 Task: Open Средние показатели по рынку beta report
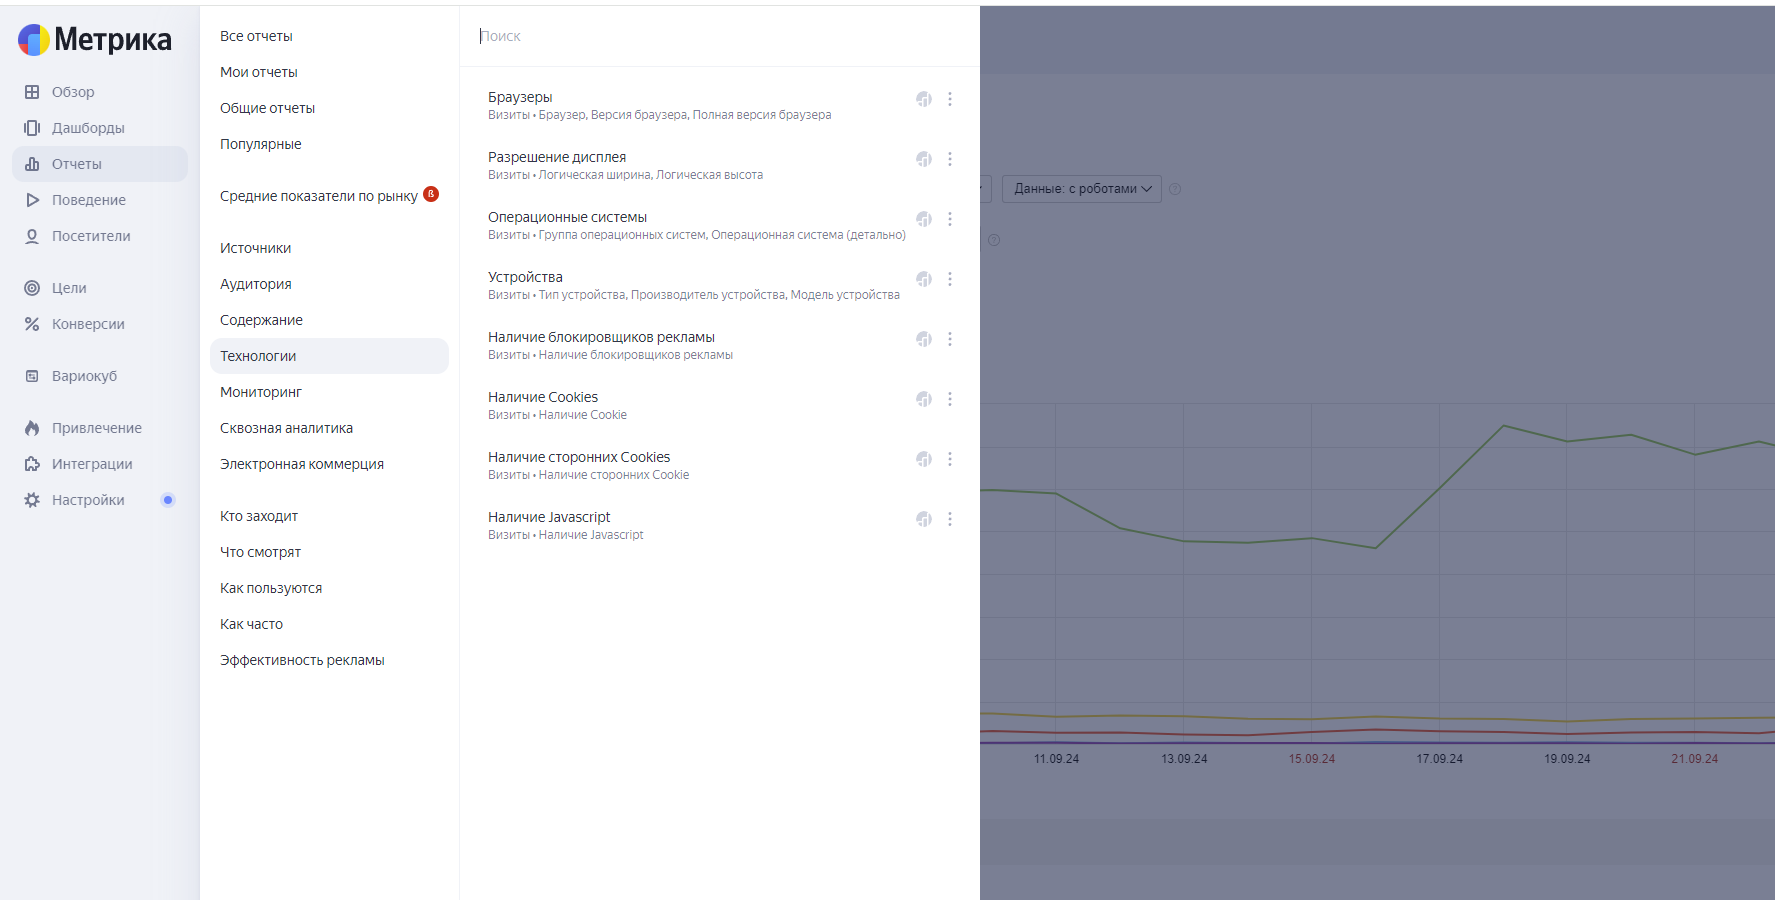319,196
